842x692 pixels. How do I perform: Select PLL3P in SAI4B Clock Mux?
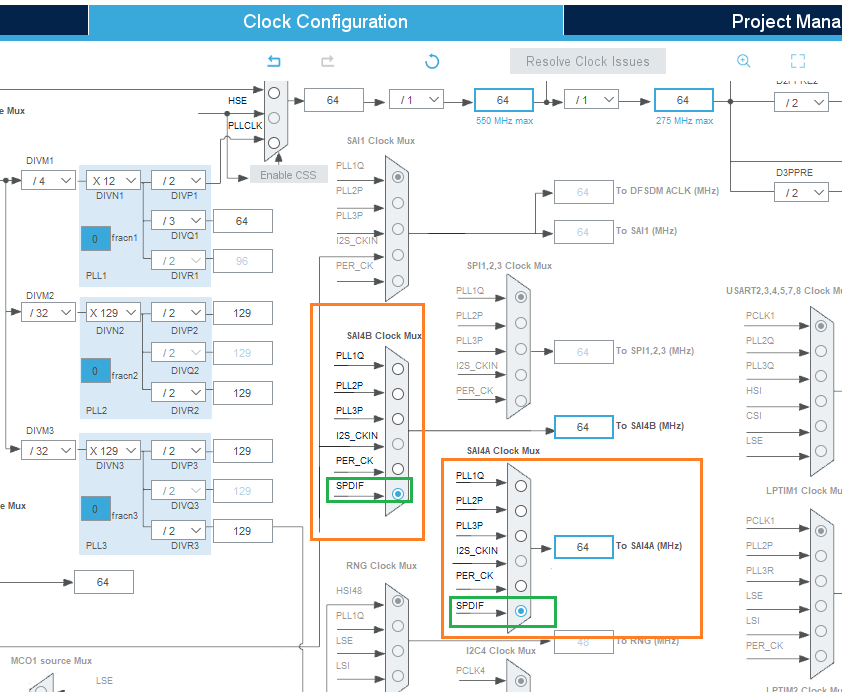coord(398,419)
